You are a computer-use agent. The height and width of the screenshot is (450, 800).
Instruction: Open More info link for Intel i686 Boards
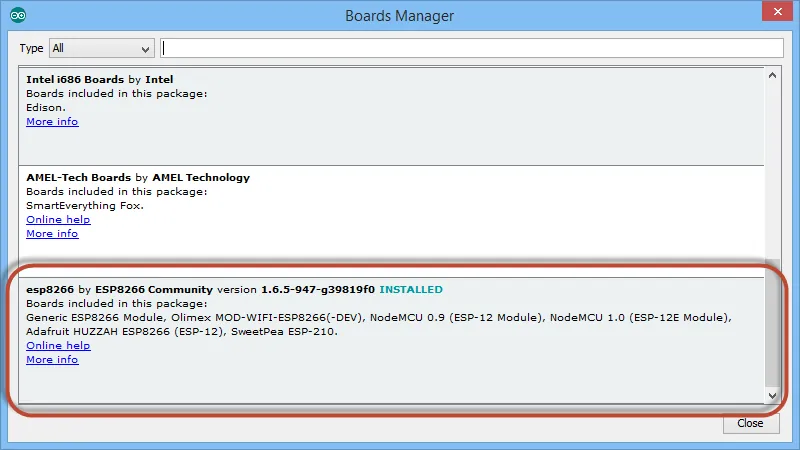tap(52, 121)
